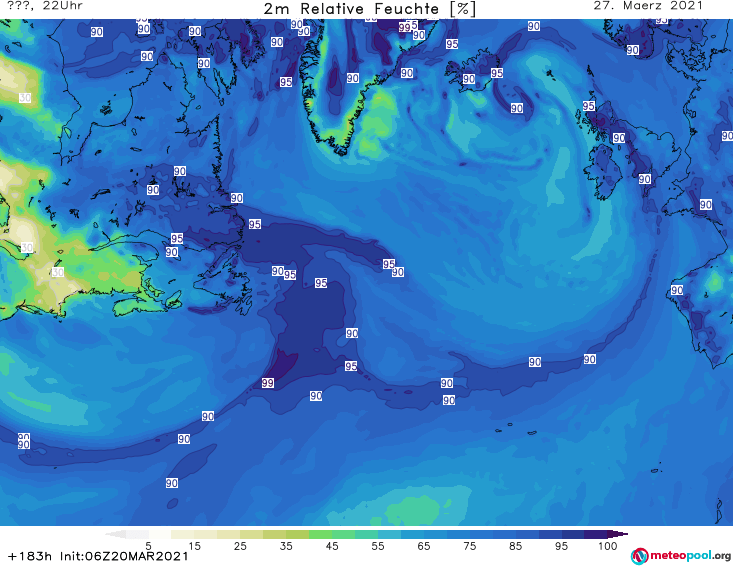Screen dimensions: 733x566
Task: Click the '99' label in mid-Atlantic dark patch
Action: coord(267,383)
